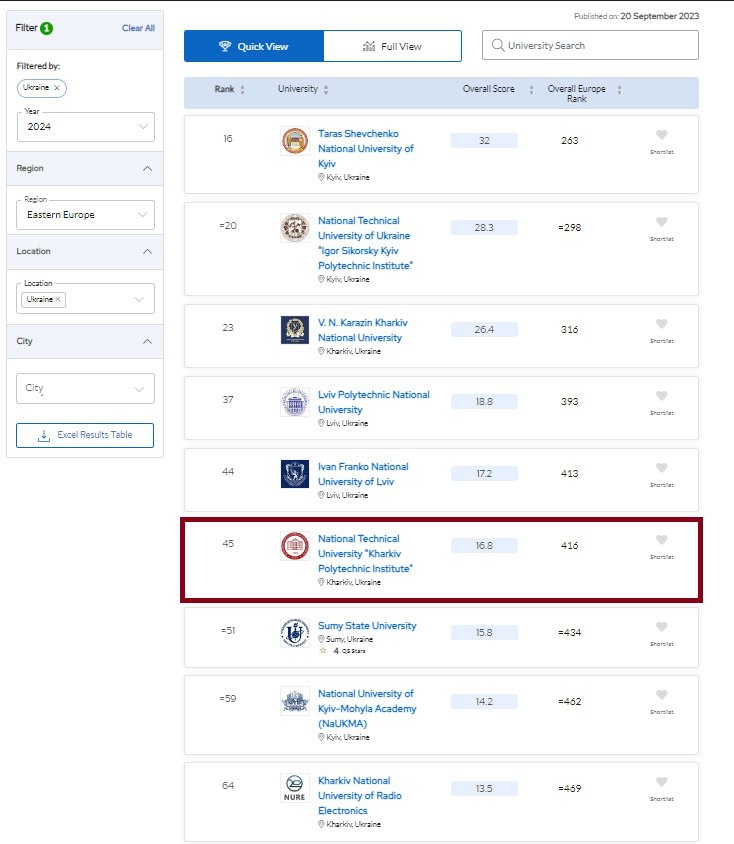
Task: Click Europe rank 416
Action: point(569,546)
